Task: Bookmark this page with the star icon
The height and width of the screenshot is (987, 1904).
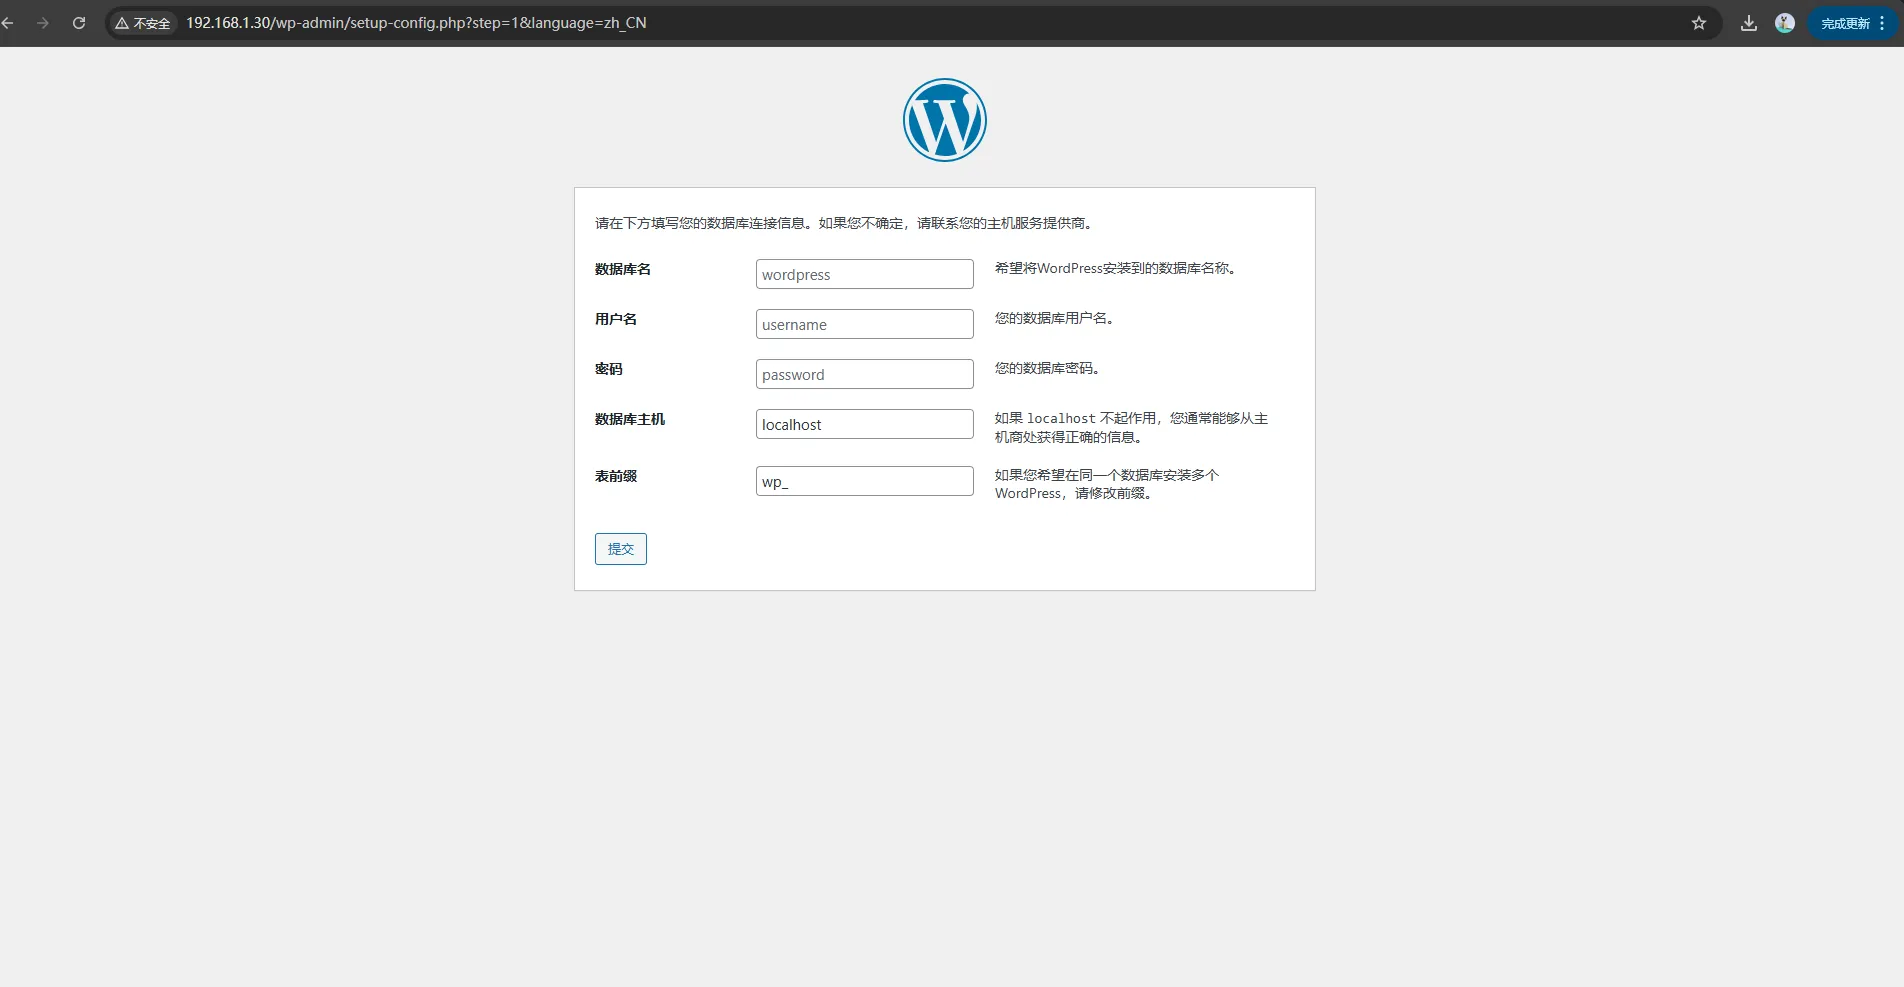Action: (x=1699, y=23)
